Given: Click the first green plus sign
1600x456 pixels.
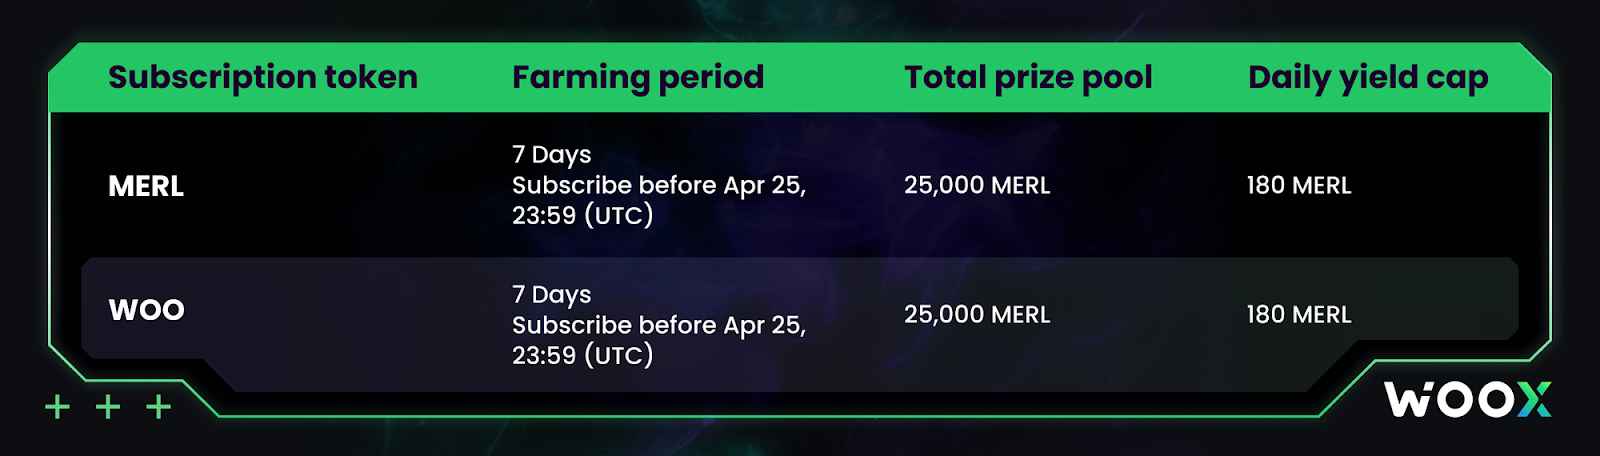Looking at the screenshot, I should point(58,407).
